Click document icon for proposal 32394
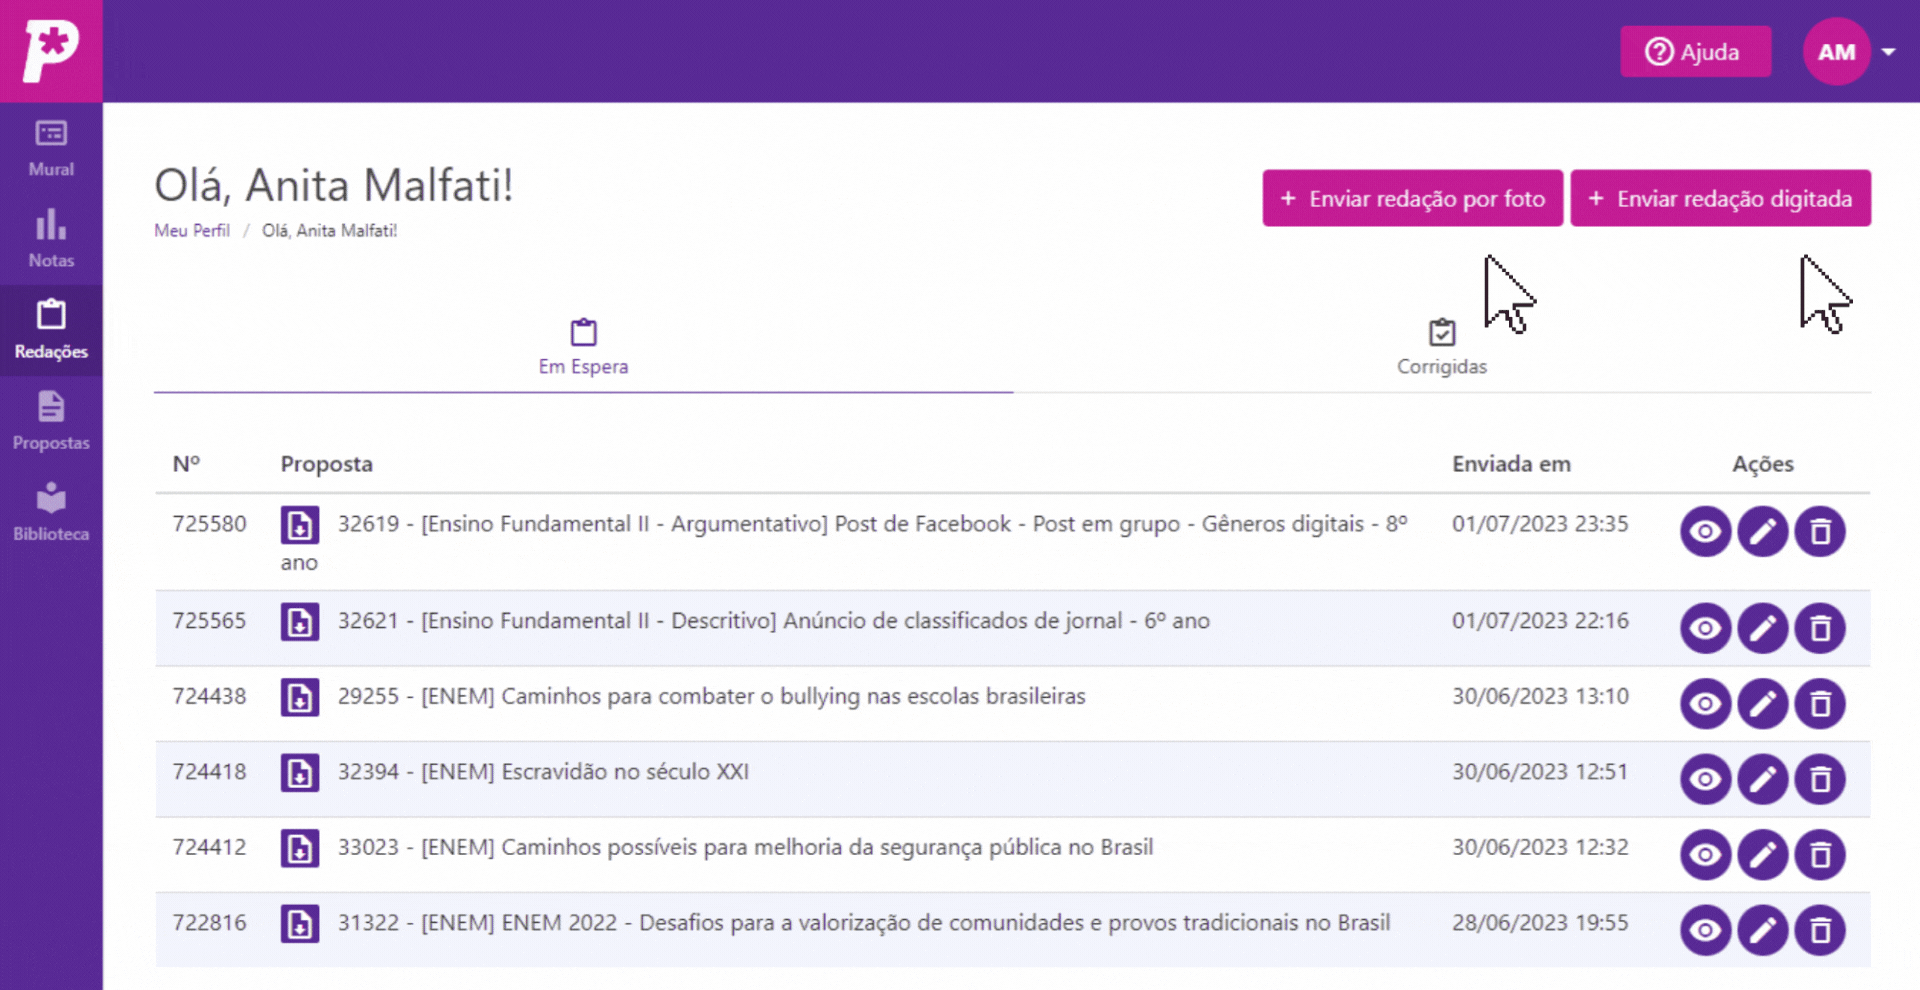The image size is (1920, 990). [299, 773]
